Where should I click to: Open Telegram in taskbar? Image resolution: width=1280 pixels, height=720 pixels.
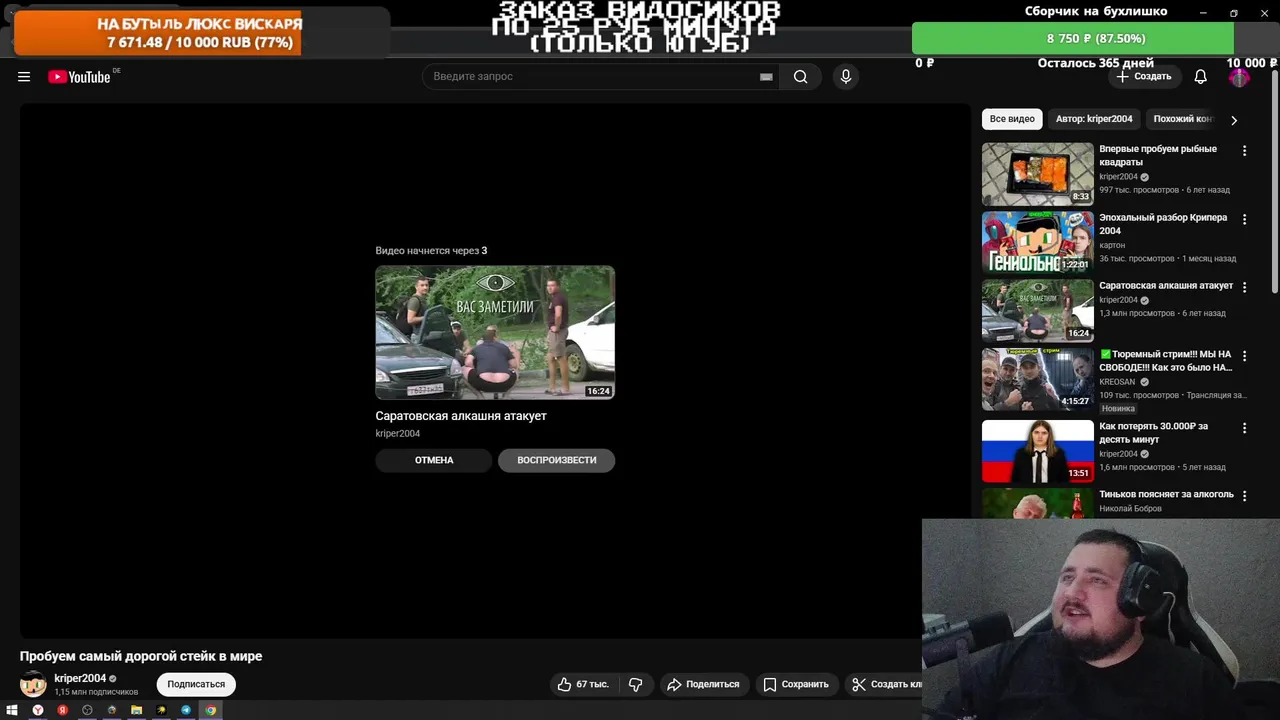[x=186, y=710]
